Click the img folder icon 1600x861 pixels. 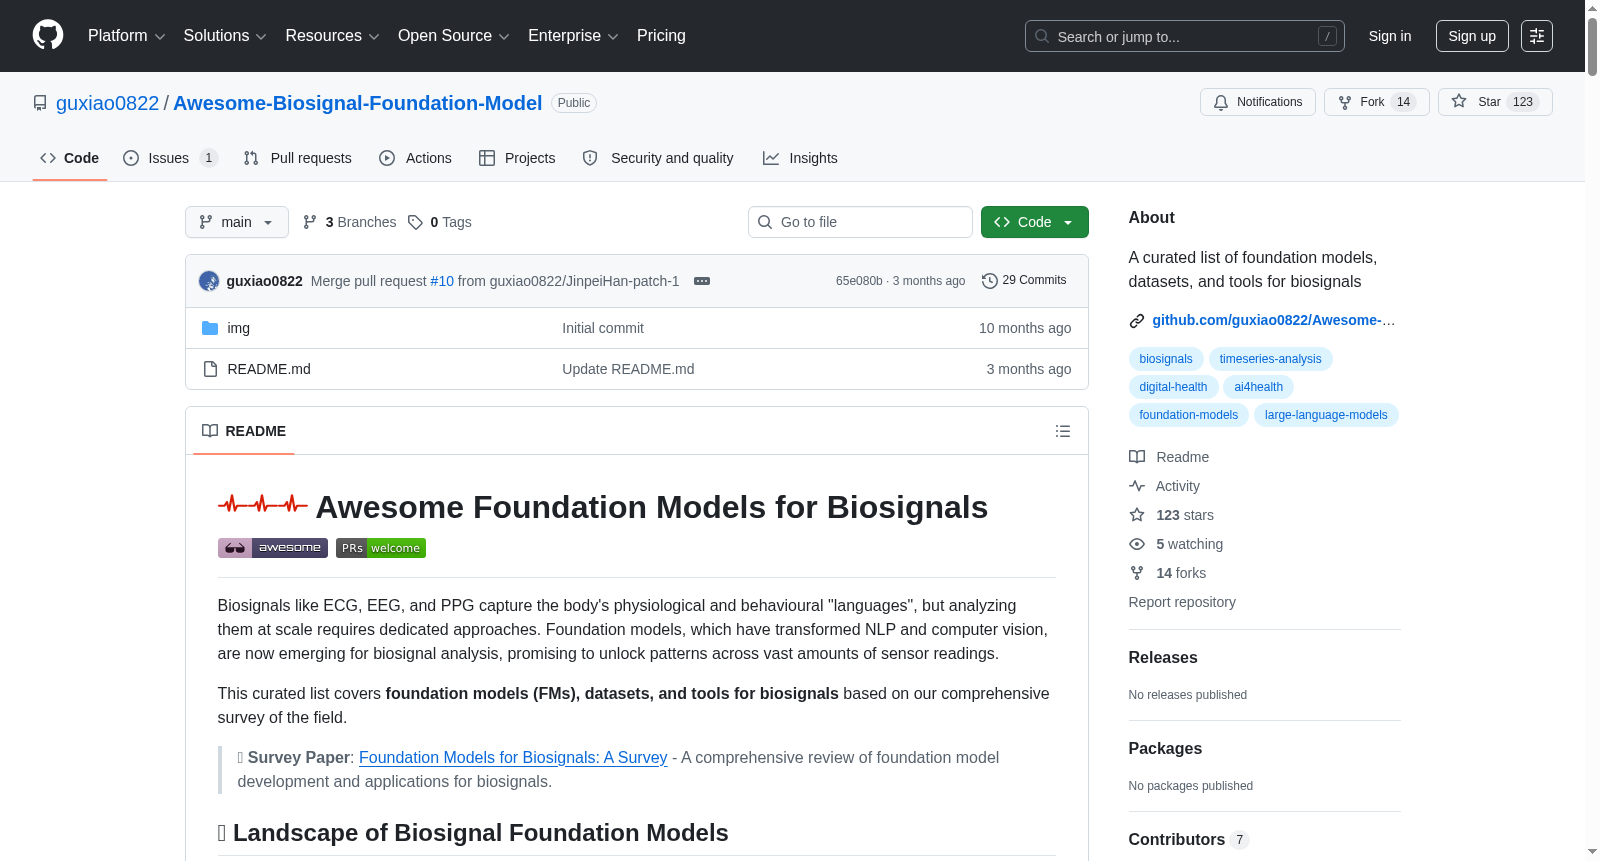210,328
